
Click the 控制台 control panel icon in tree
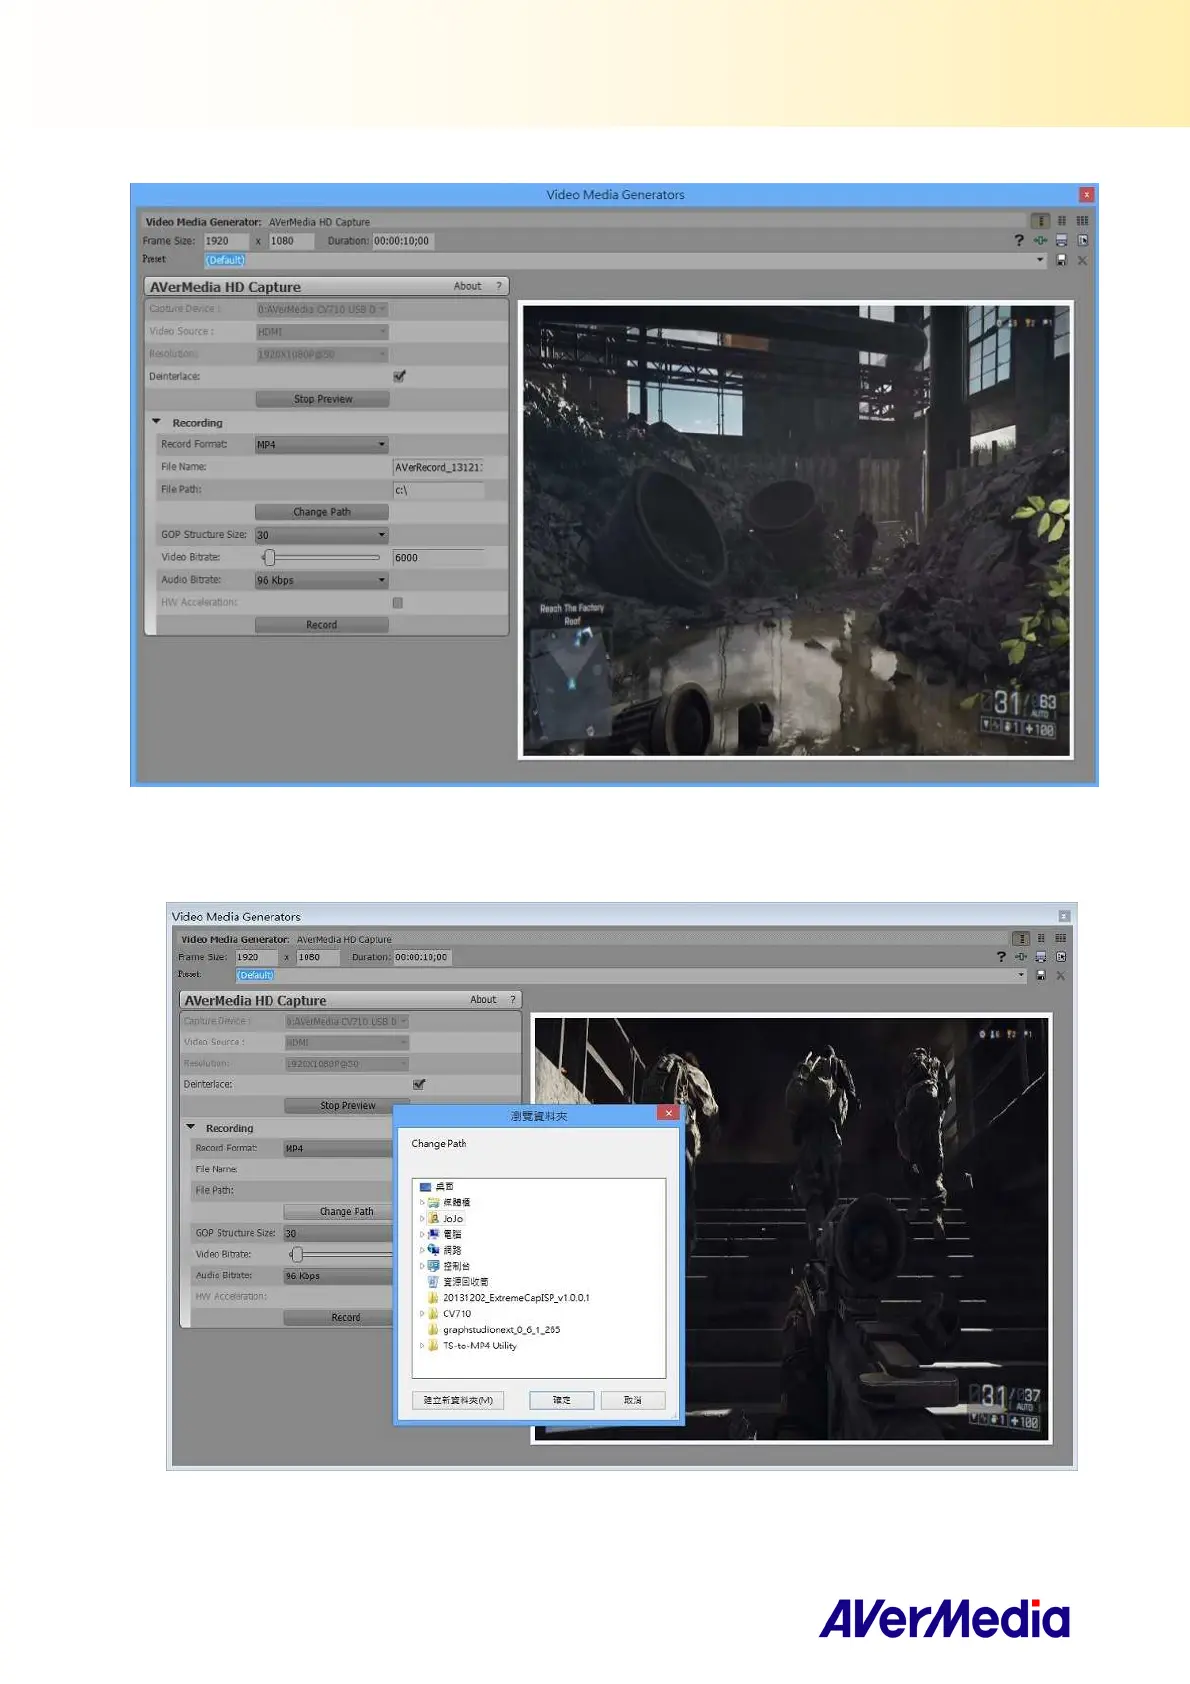(434, 1265)
